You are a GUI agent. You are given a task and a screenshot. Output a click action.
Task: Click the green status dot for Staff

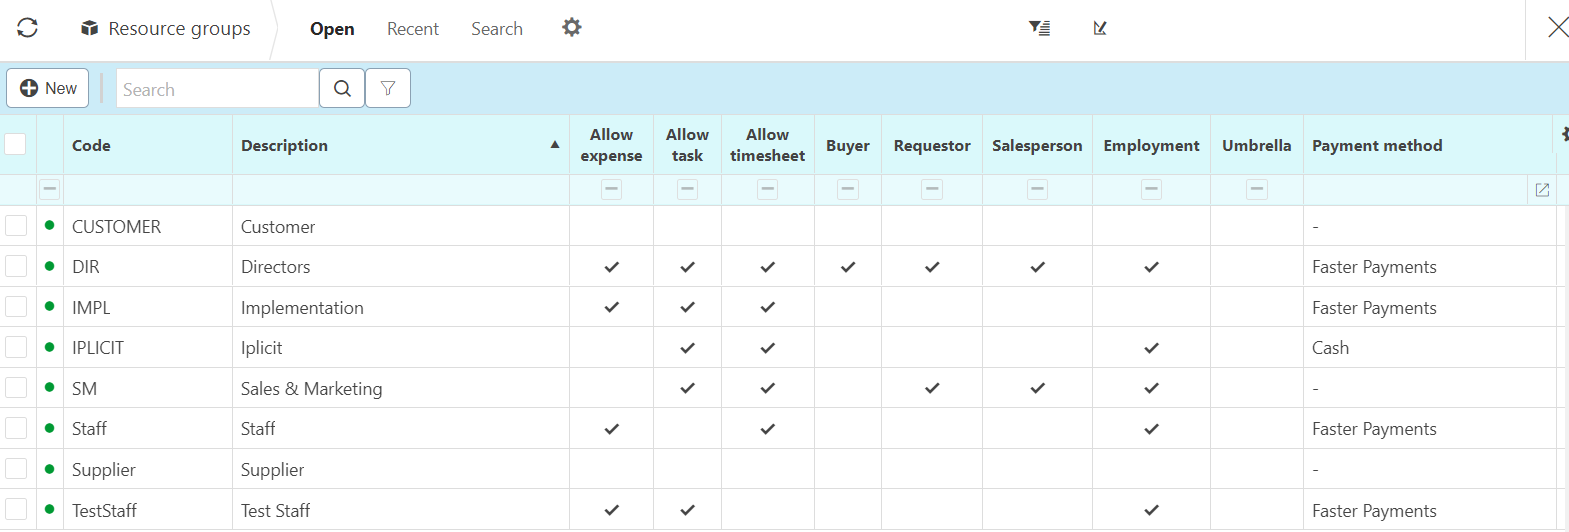coord(50,428)
